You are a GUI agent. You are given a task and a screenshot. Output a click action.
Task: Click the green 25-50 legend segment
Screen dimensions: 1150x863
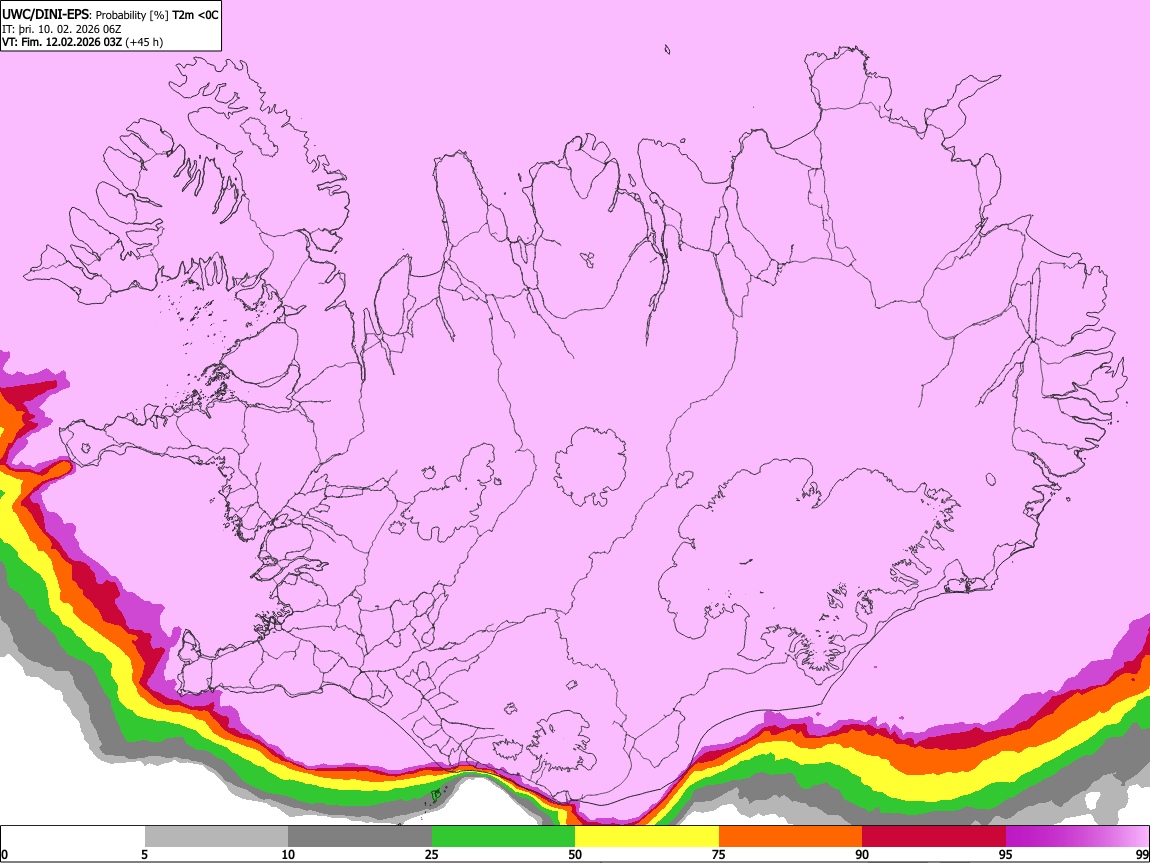[x=503, y=837]
